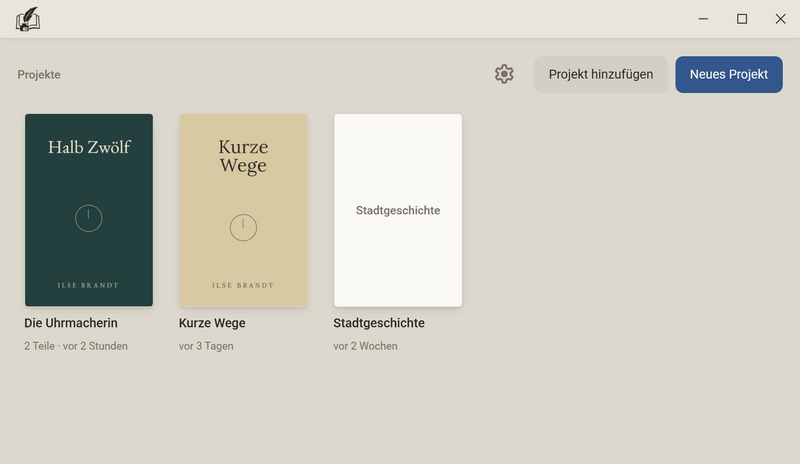Click the quill-and-book app logo

[28, 19]
